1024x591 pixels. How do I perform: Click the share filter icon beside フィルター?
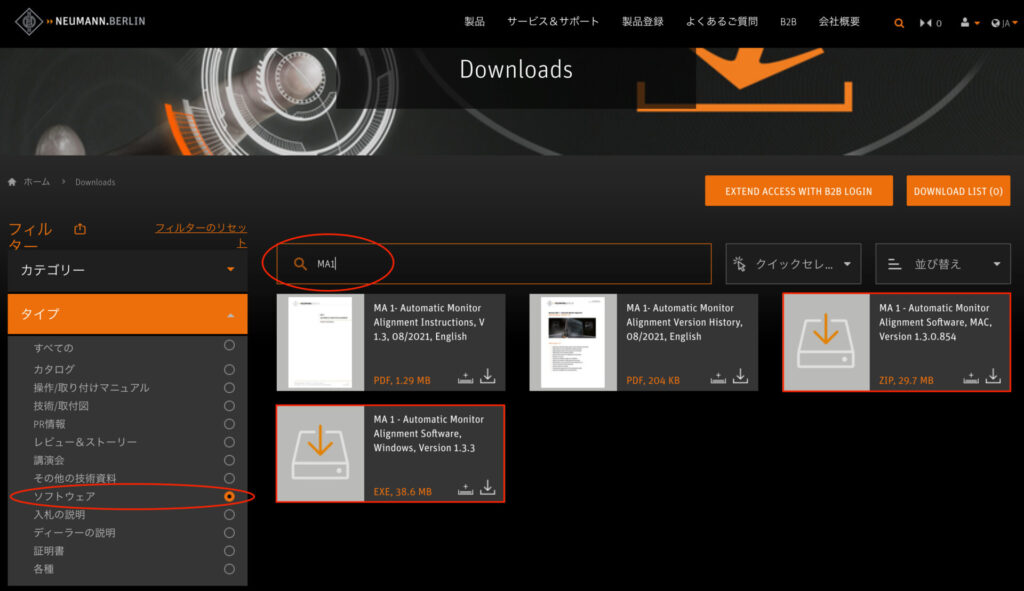tap(80, 229)
